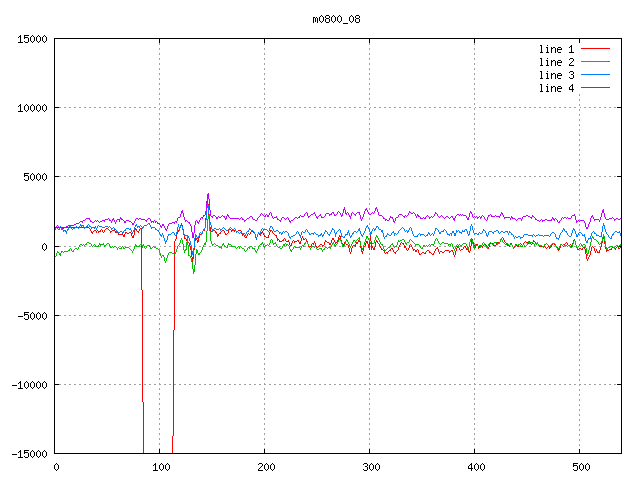Click the 5000 y-axis tick label
Image resolution: width=640 pixels, height=480 pixels.
[x=35, y=177]
